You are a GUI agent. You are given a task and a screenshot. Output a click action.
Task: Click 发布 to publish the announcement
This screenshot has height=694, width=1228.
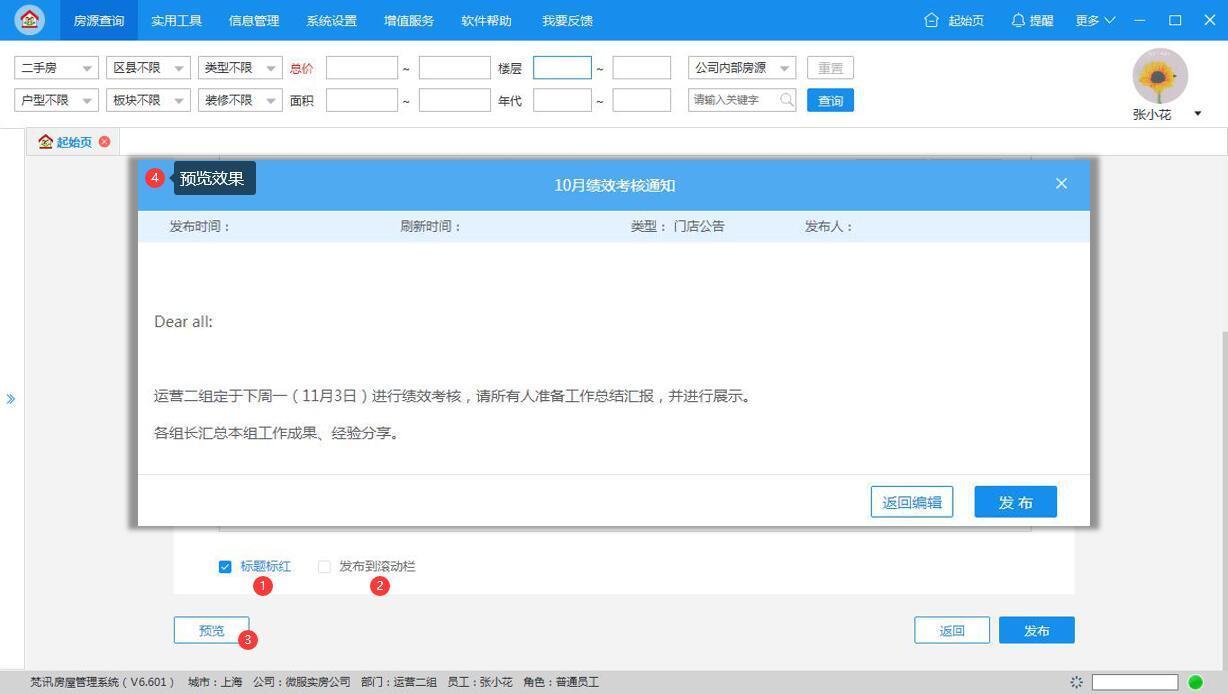click(1015, 502)
